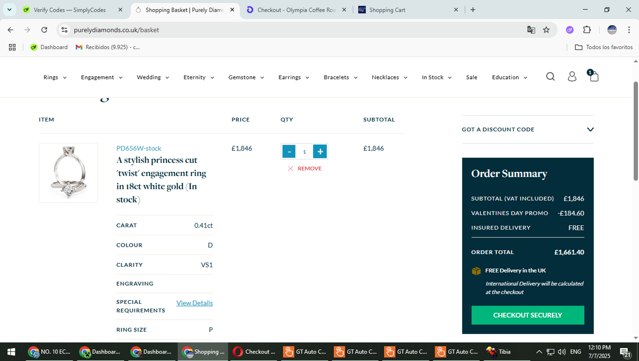Open the apps grid in bookmarks bar

tap(12, 47)
